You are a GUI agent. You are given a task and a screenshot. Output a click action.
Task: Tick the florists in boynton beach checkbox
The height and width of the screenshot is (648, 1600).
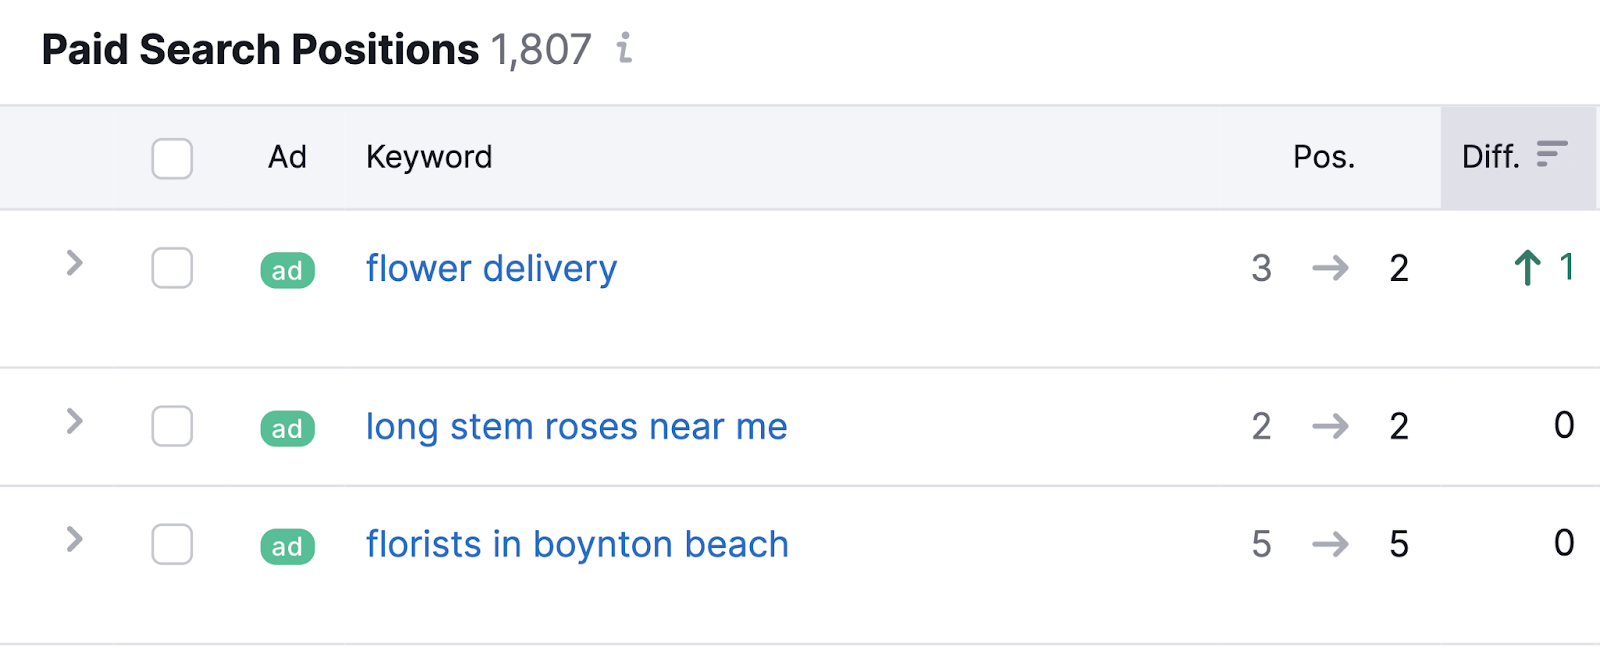pyautogui.click(x=172, y=544)
